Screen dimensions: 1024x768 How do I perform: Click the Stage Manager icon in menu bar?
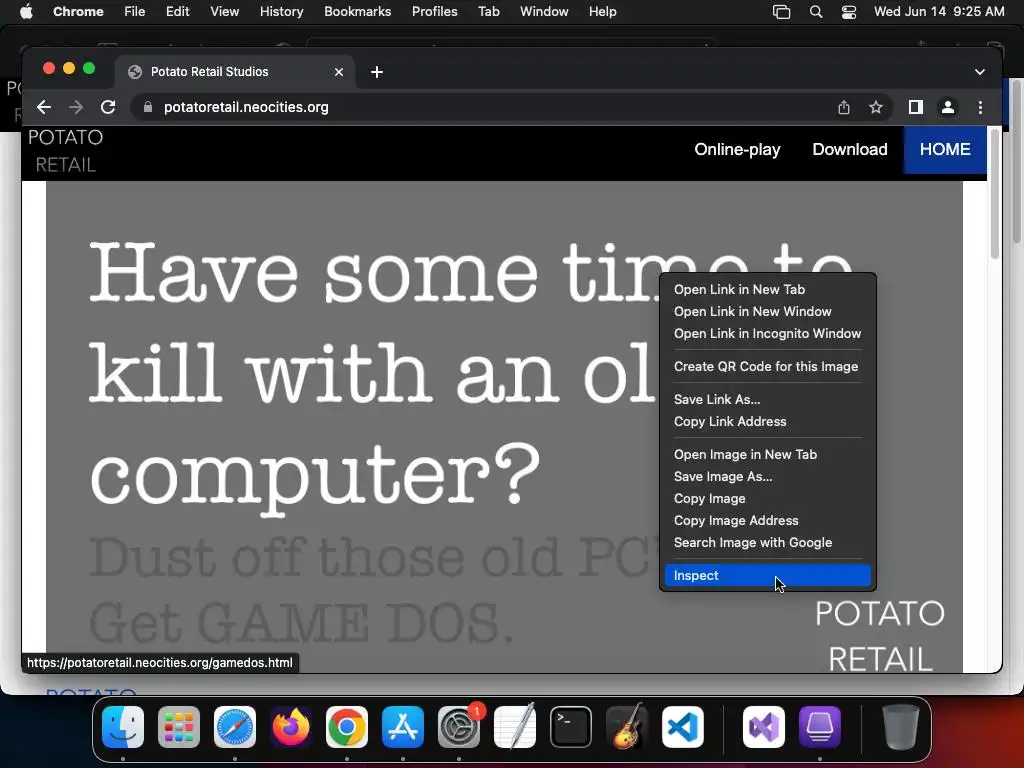point(781,12)
